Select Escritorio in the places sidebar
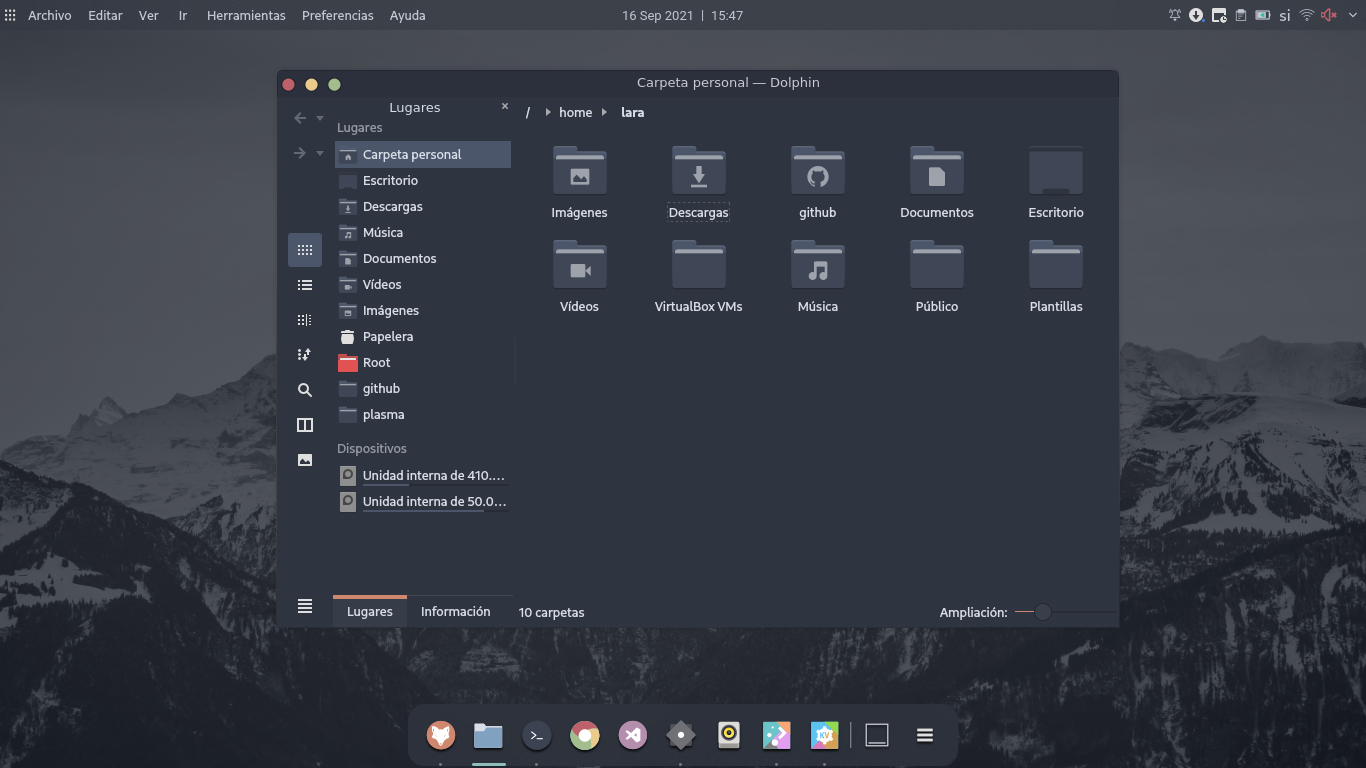Viewport: 1366px width, 768px height. click(x=423, y=180)
